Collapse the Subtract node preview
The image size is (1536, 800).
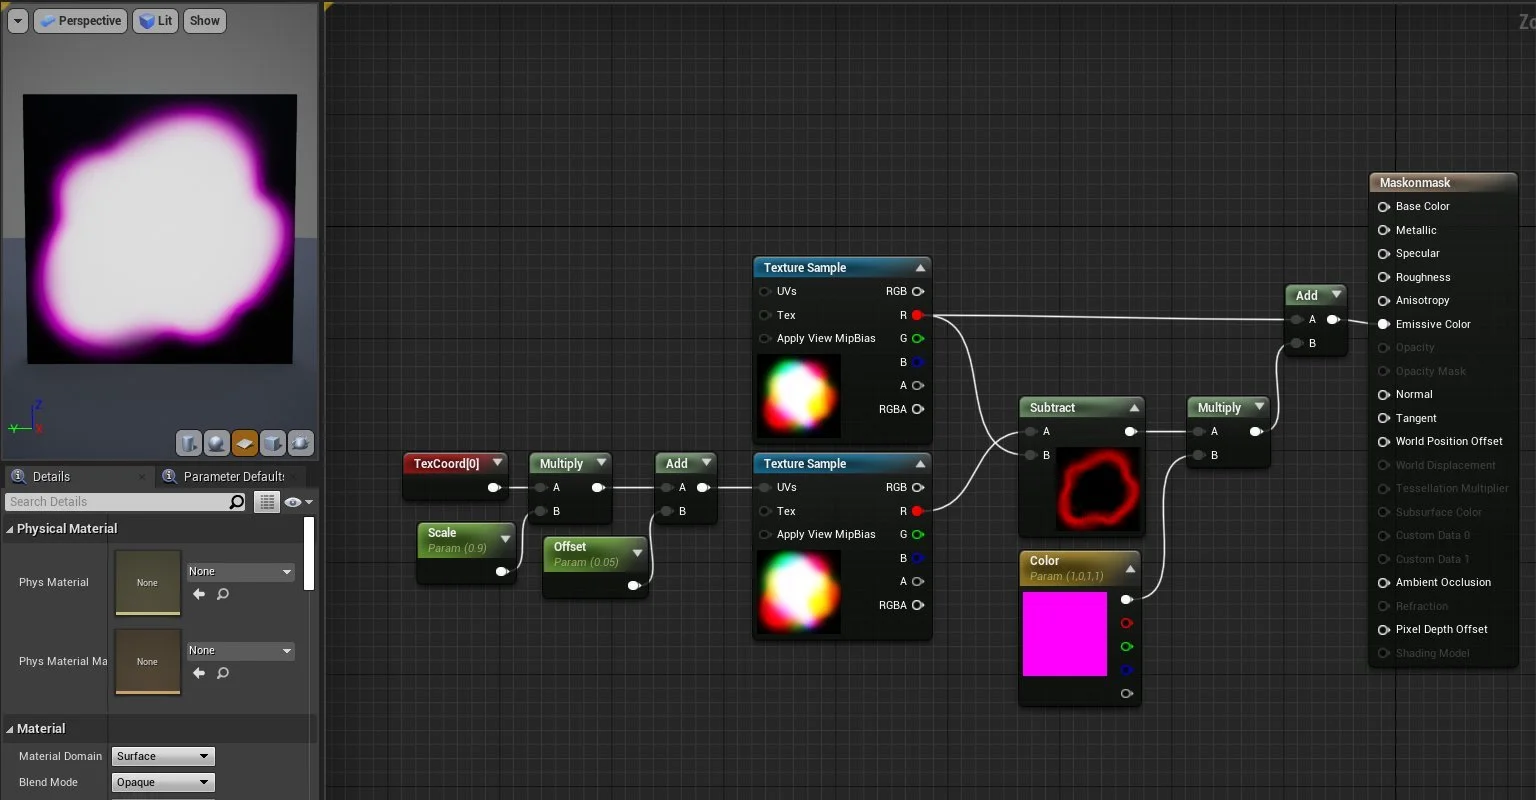1134,408
